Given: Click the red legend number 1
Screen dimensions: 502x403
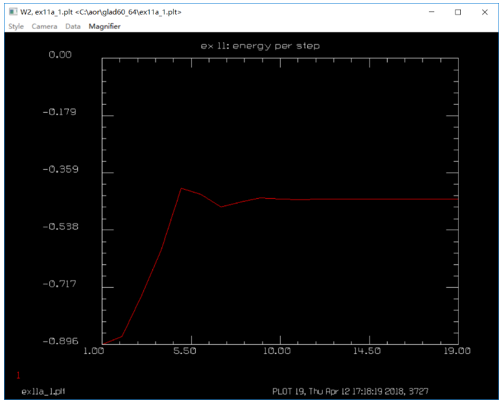Looking at the screenshot, I should 18,375.
